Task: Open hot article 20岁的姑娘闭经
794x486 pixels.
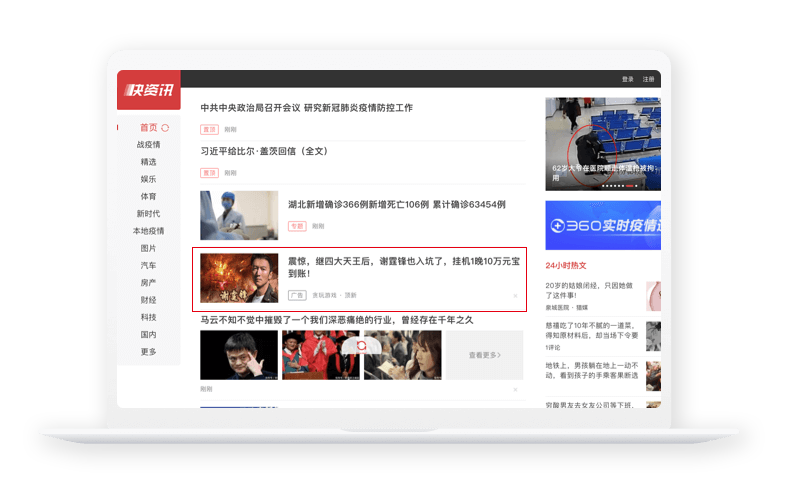Action: tap(589, 291)
